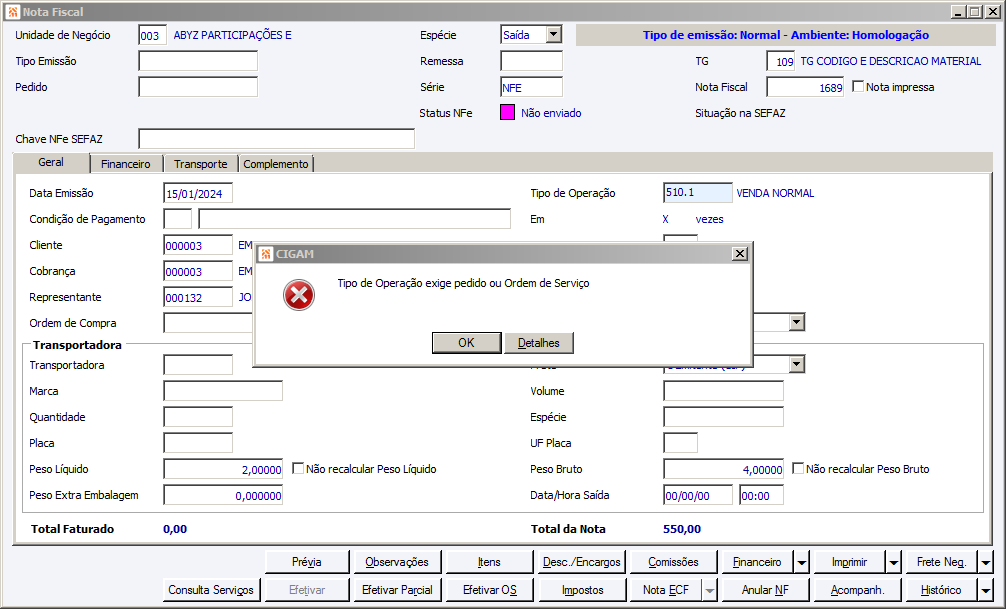Open Comissões
1006x609 pixels.
pyautogui.click(x=673, y=562)
